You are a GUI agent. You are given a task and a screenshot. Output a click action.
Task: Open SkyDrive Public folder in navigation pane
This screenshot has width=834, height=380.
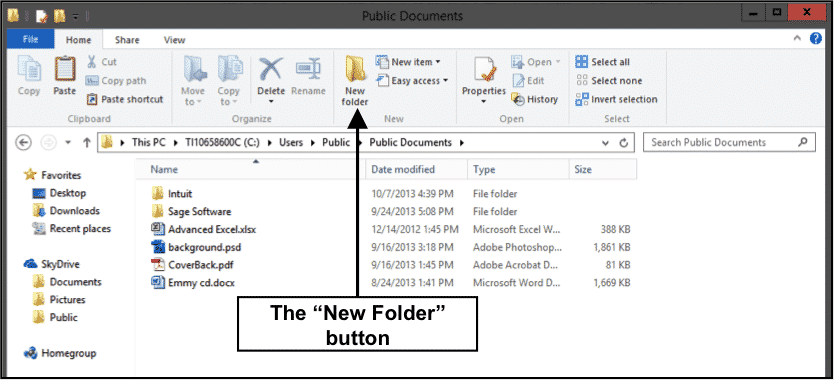(55, 318)
